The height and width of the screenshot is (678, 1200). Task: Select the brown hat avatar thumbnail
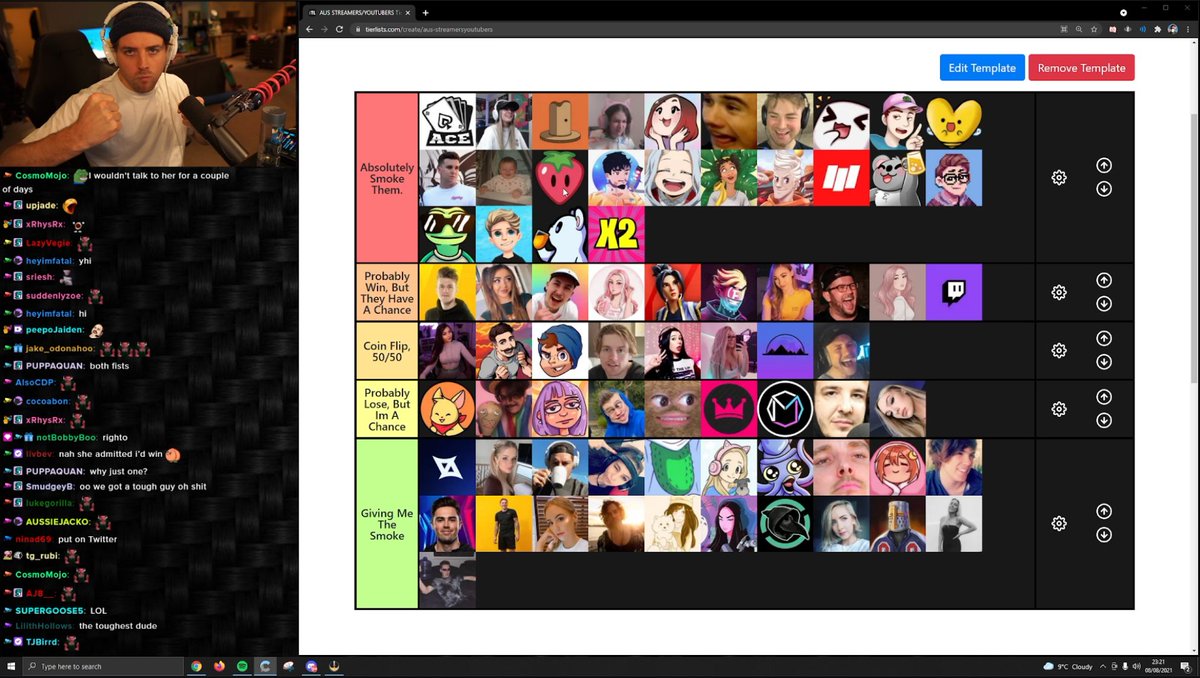[560, 121]
